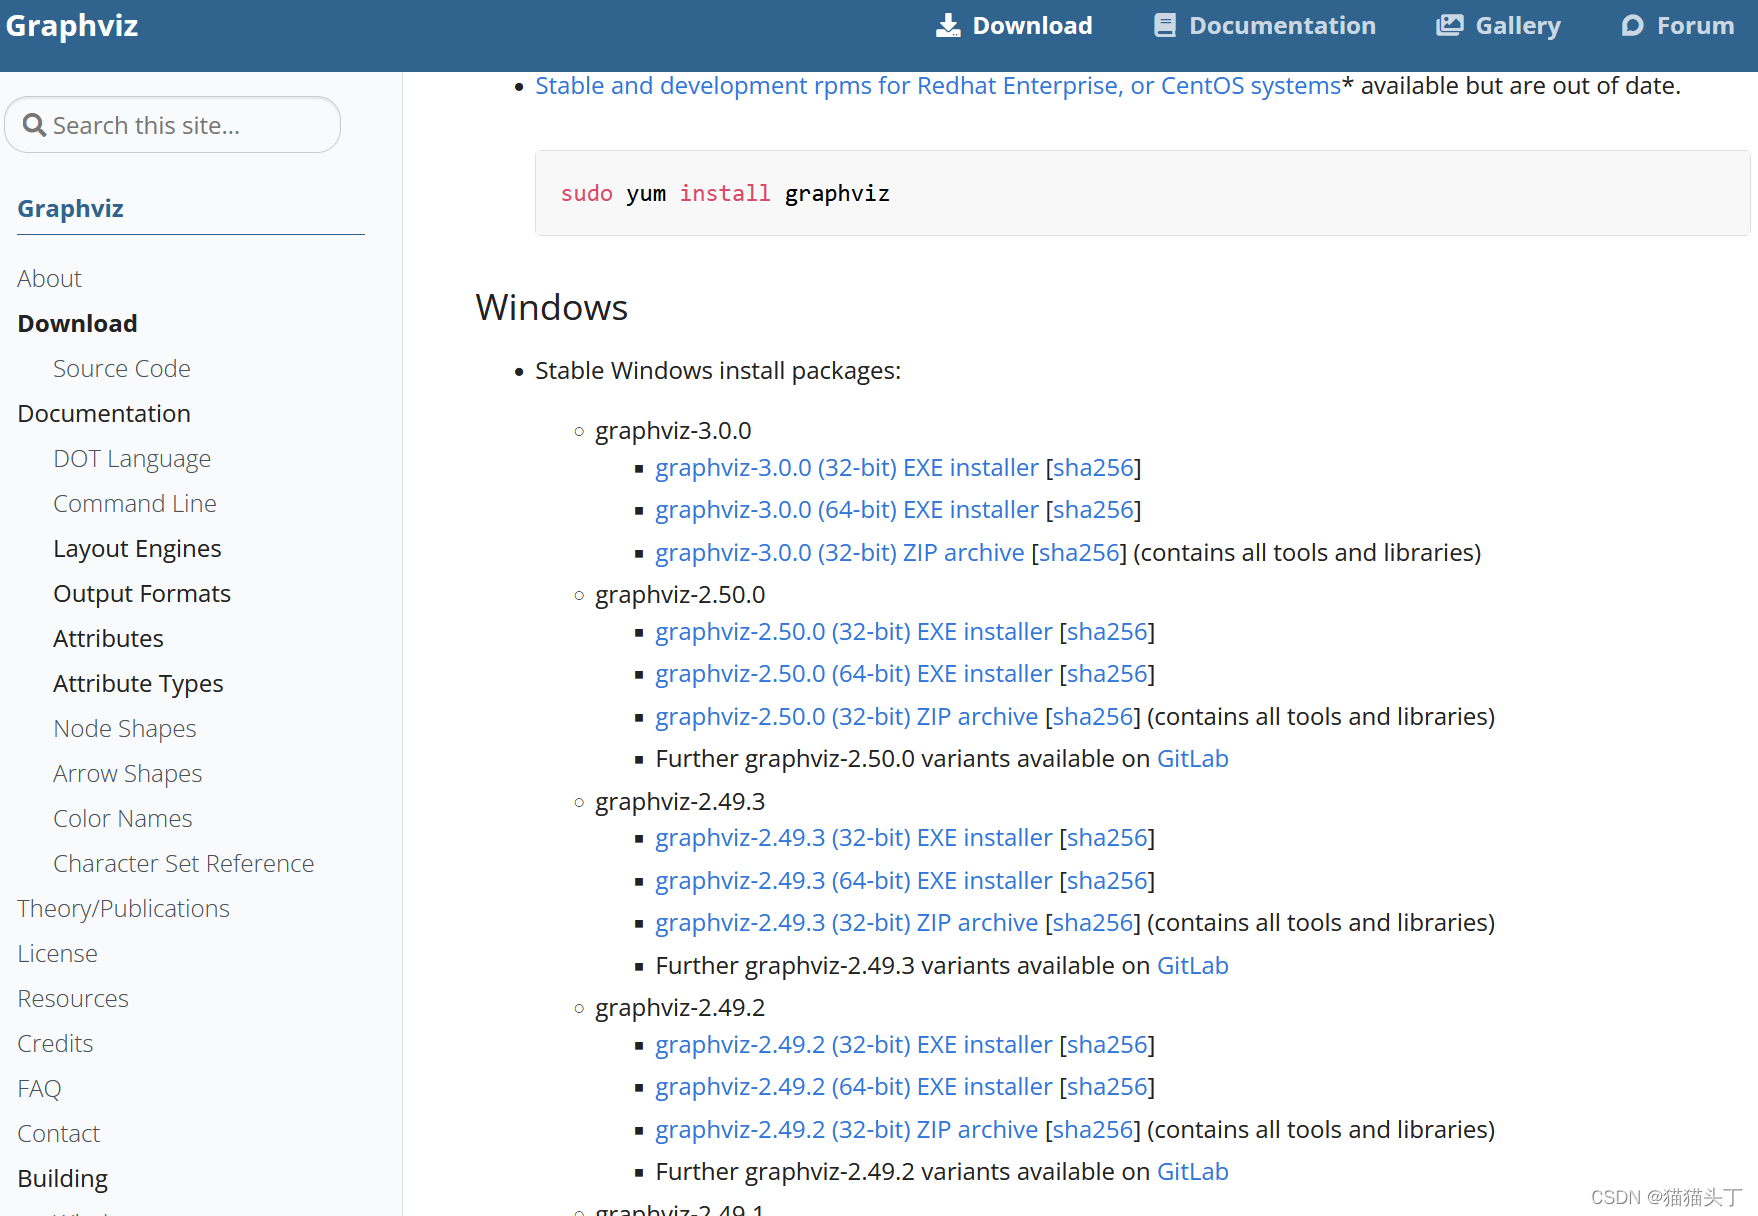This screenshot has height=1216, width=1758.
Task: Open Resources in the sidebar
Action: point(73,998)
